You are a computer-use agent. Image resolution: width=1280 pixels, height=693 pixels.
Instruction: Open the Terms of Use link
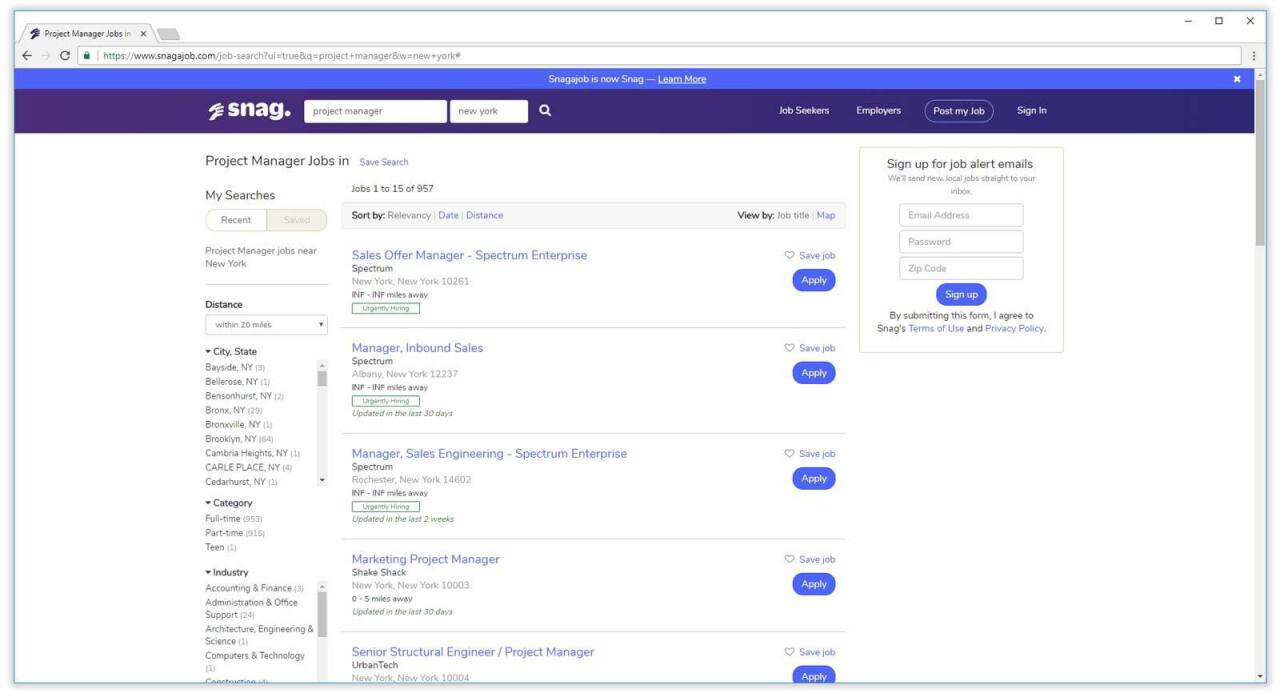[936, 328]
